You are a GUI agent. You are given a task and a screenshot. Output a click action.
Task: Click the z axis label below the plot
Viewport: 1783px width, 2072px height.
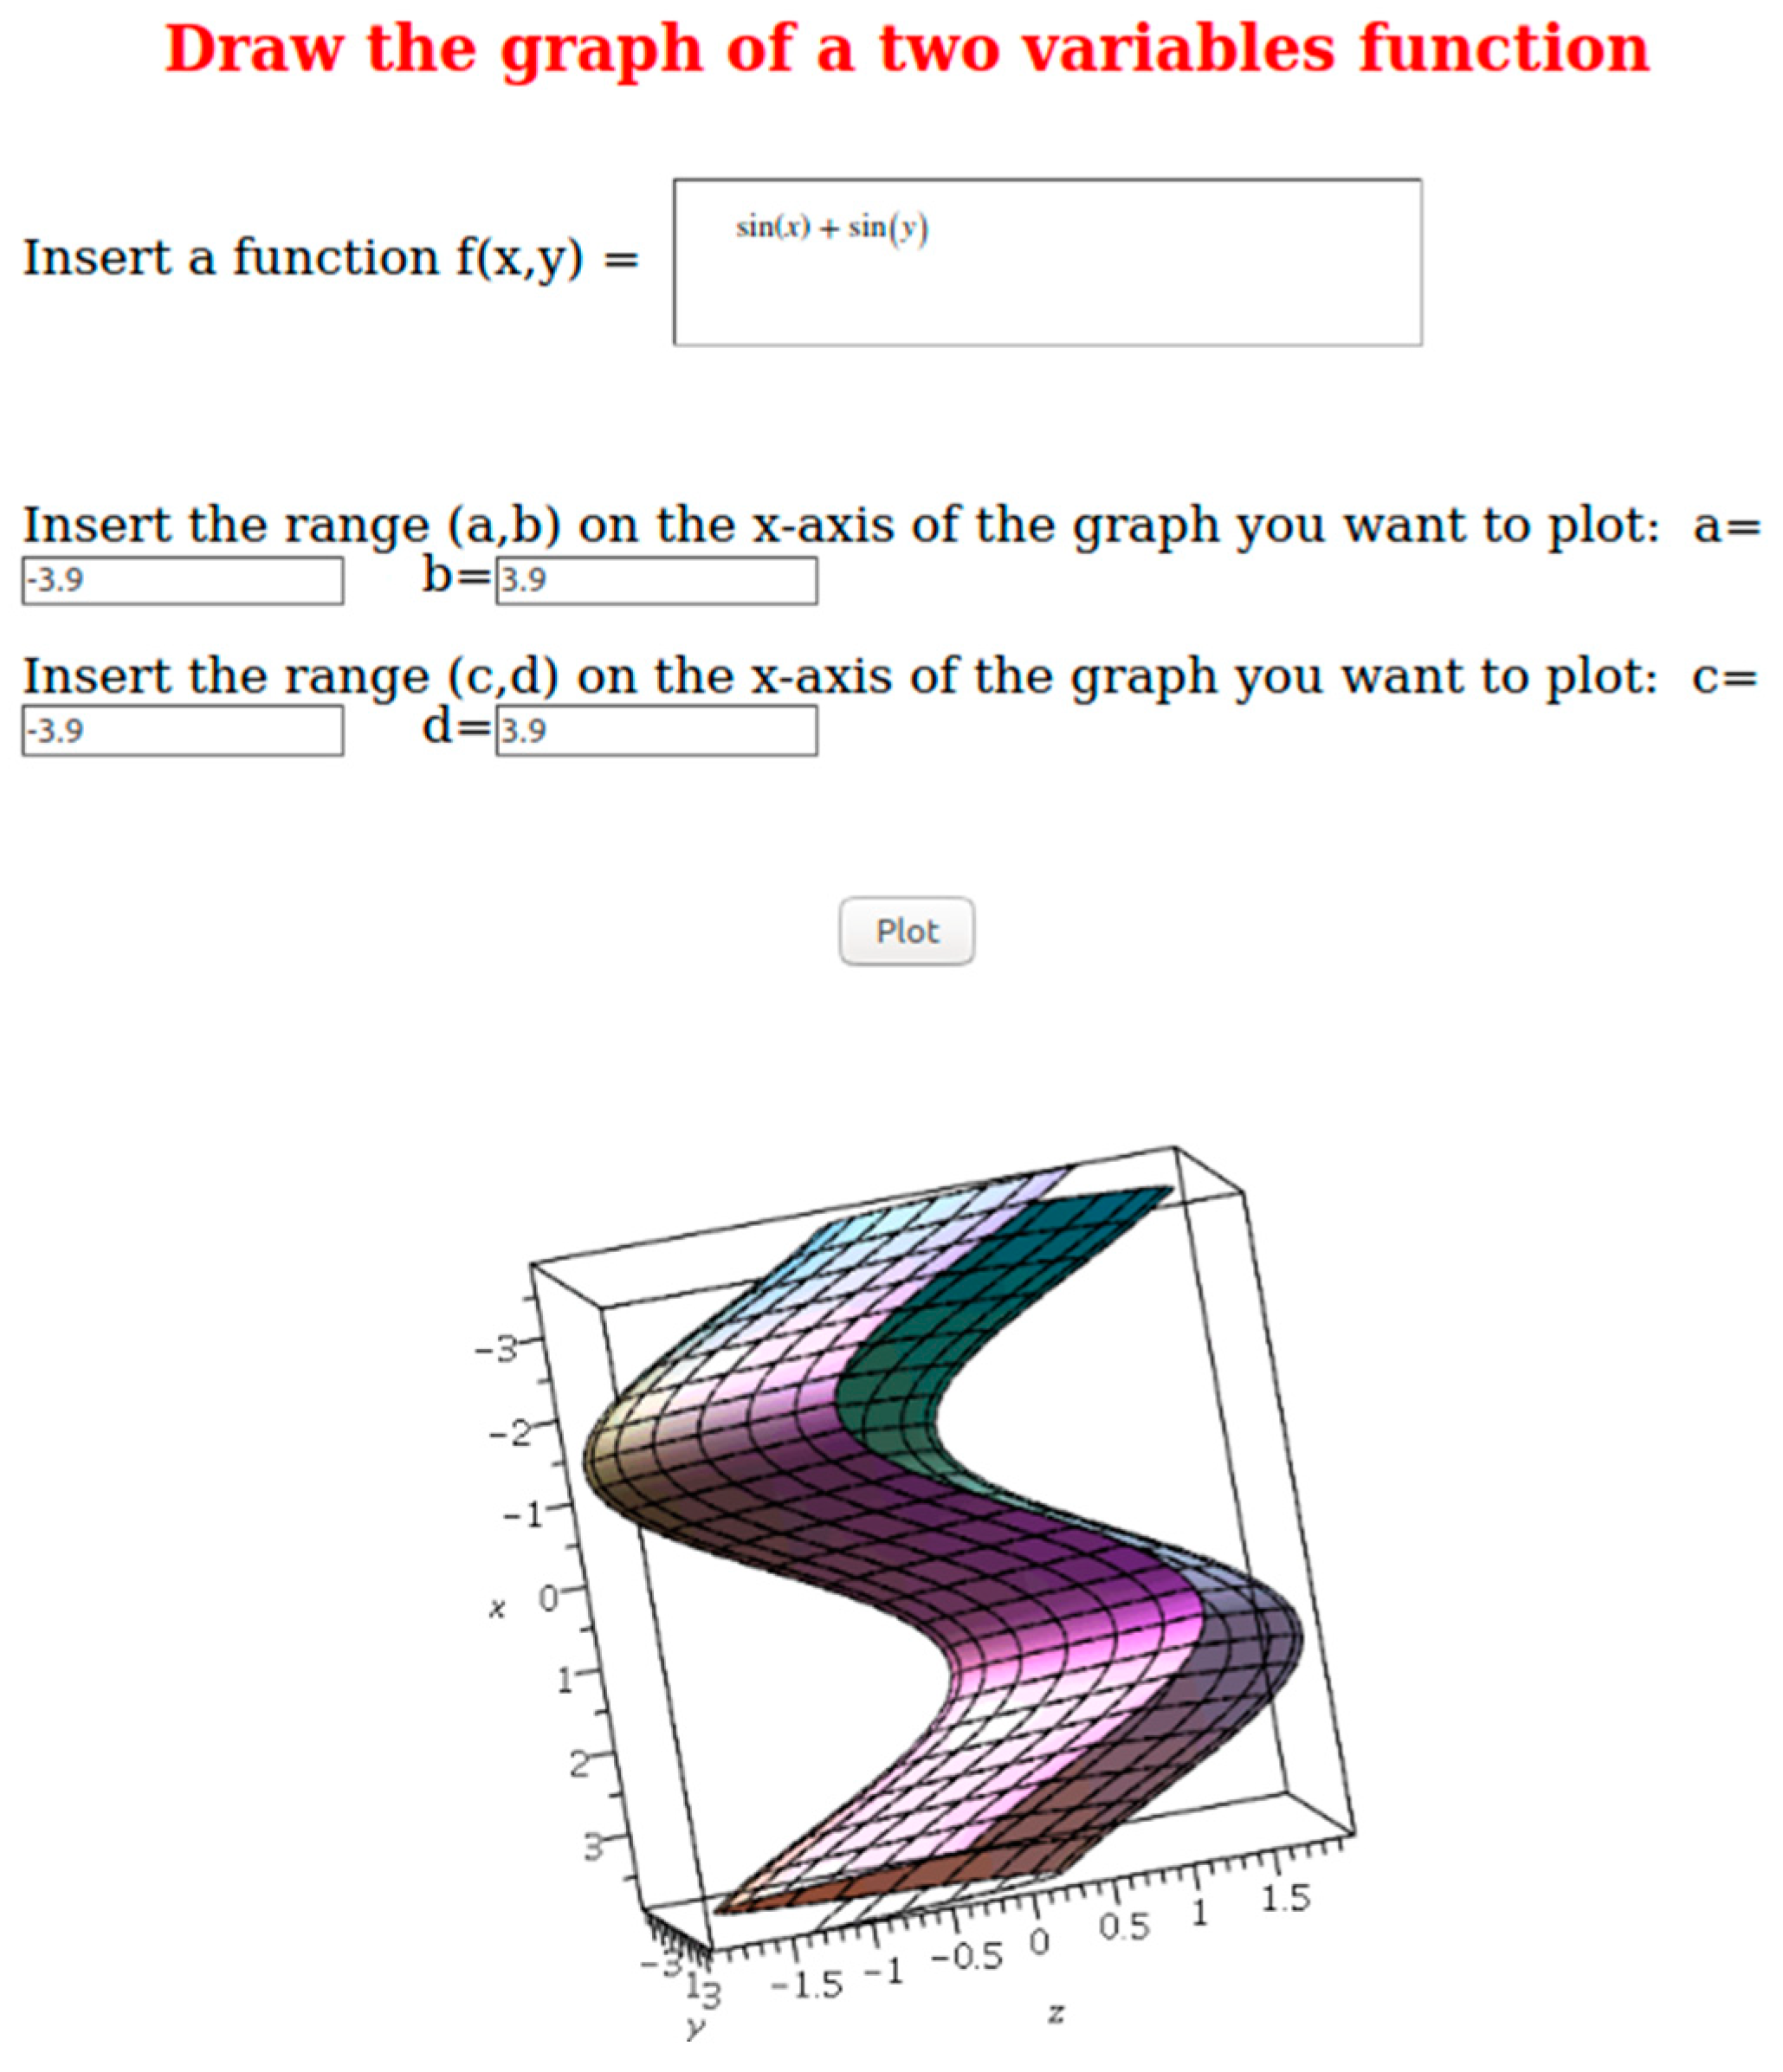[x=1055, y=2013]
